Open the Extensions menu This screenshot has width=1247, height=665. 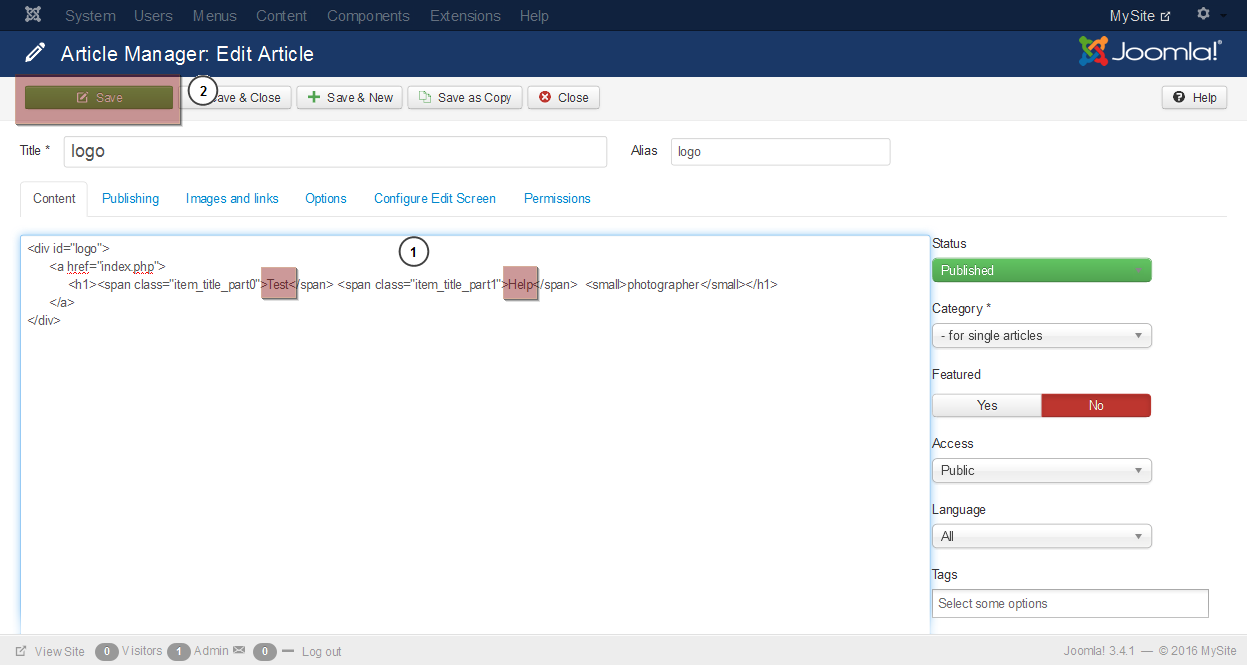[x=464, y=15]
